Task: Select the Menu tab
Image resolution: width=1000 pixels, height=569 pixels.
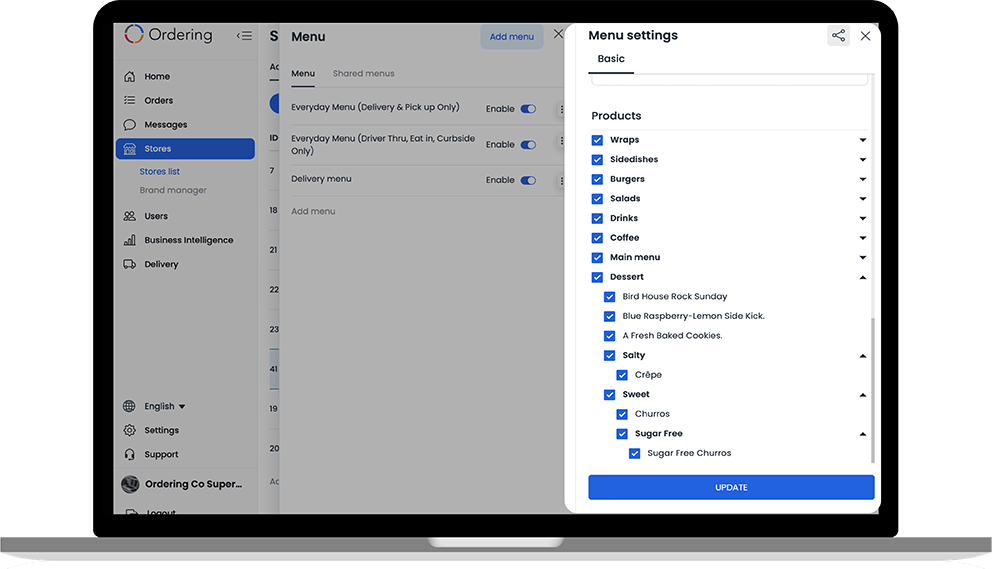Action: tap(303, 73)
